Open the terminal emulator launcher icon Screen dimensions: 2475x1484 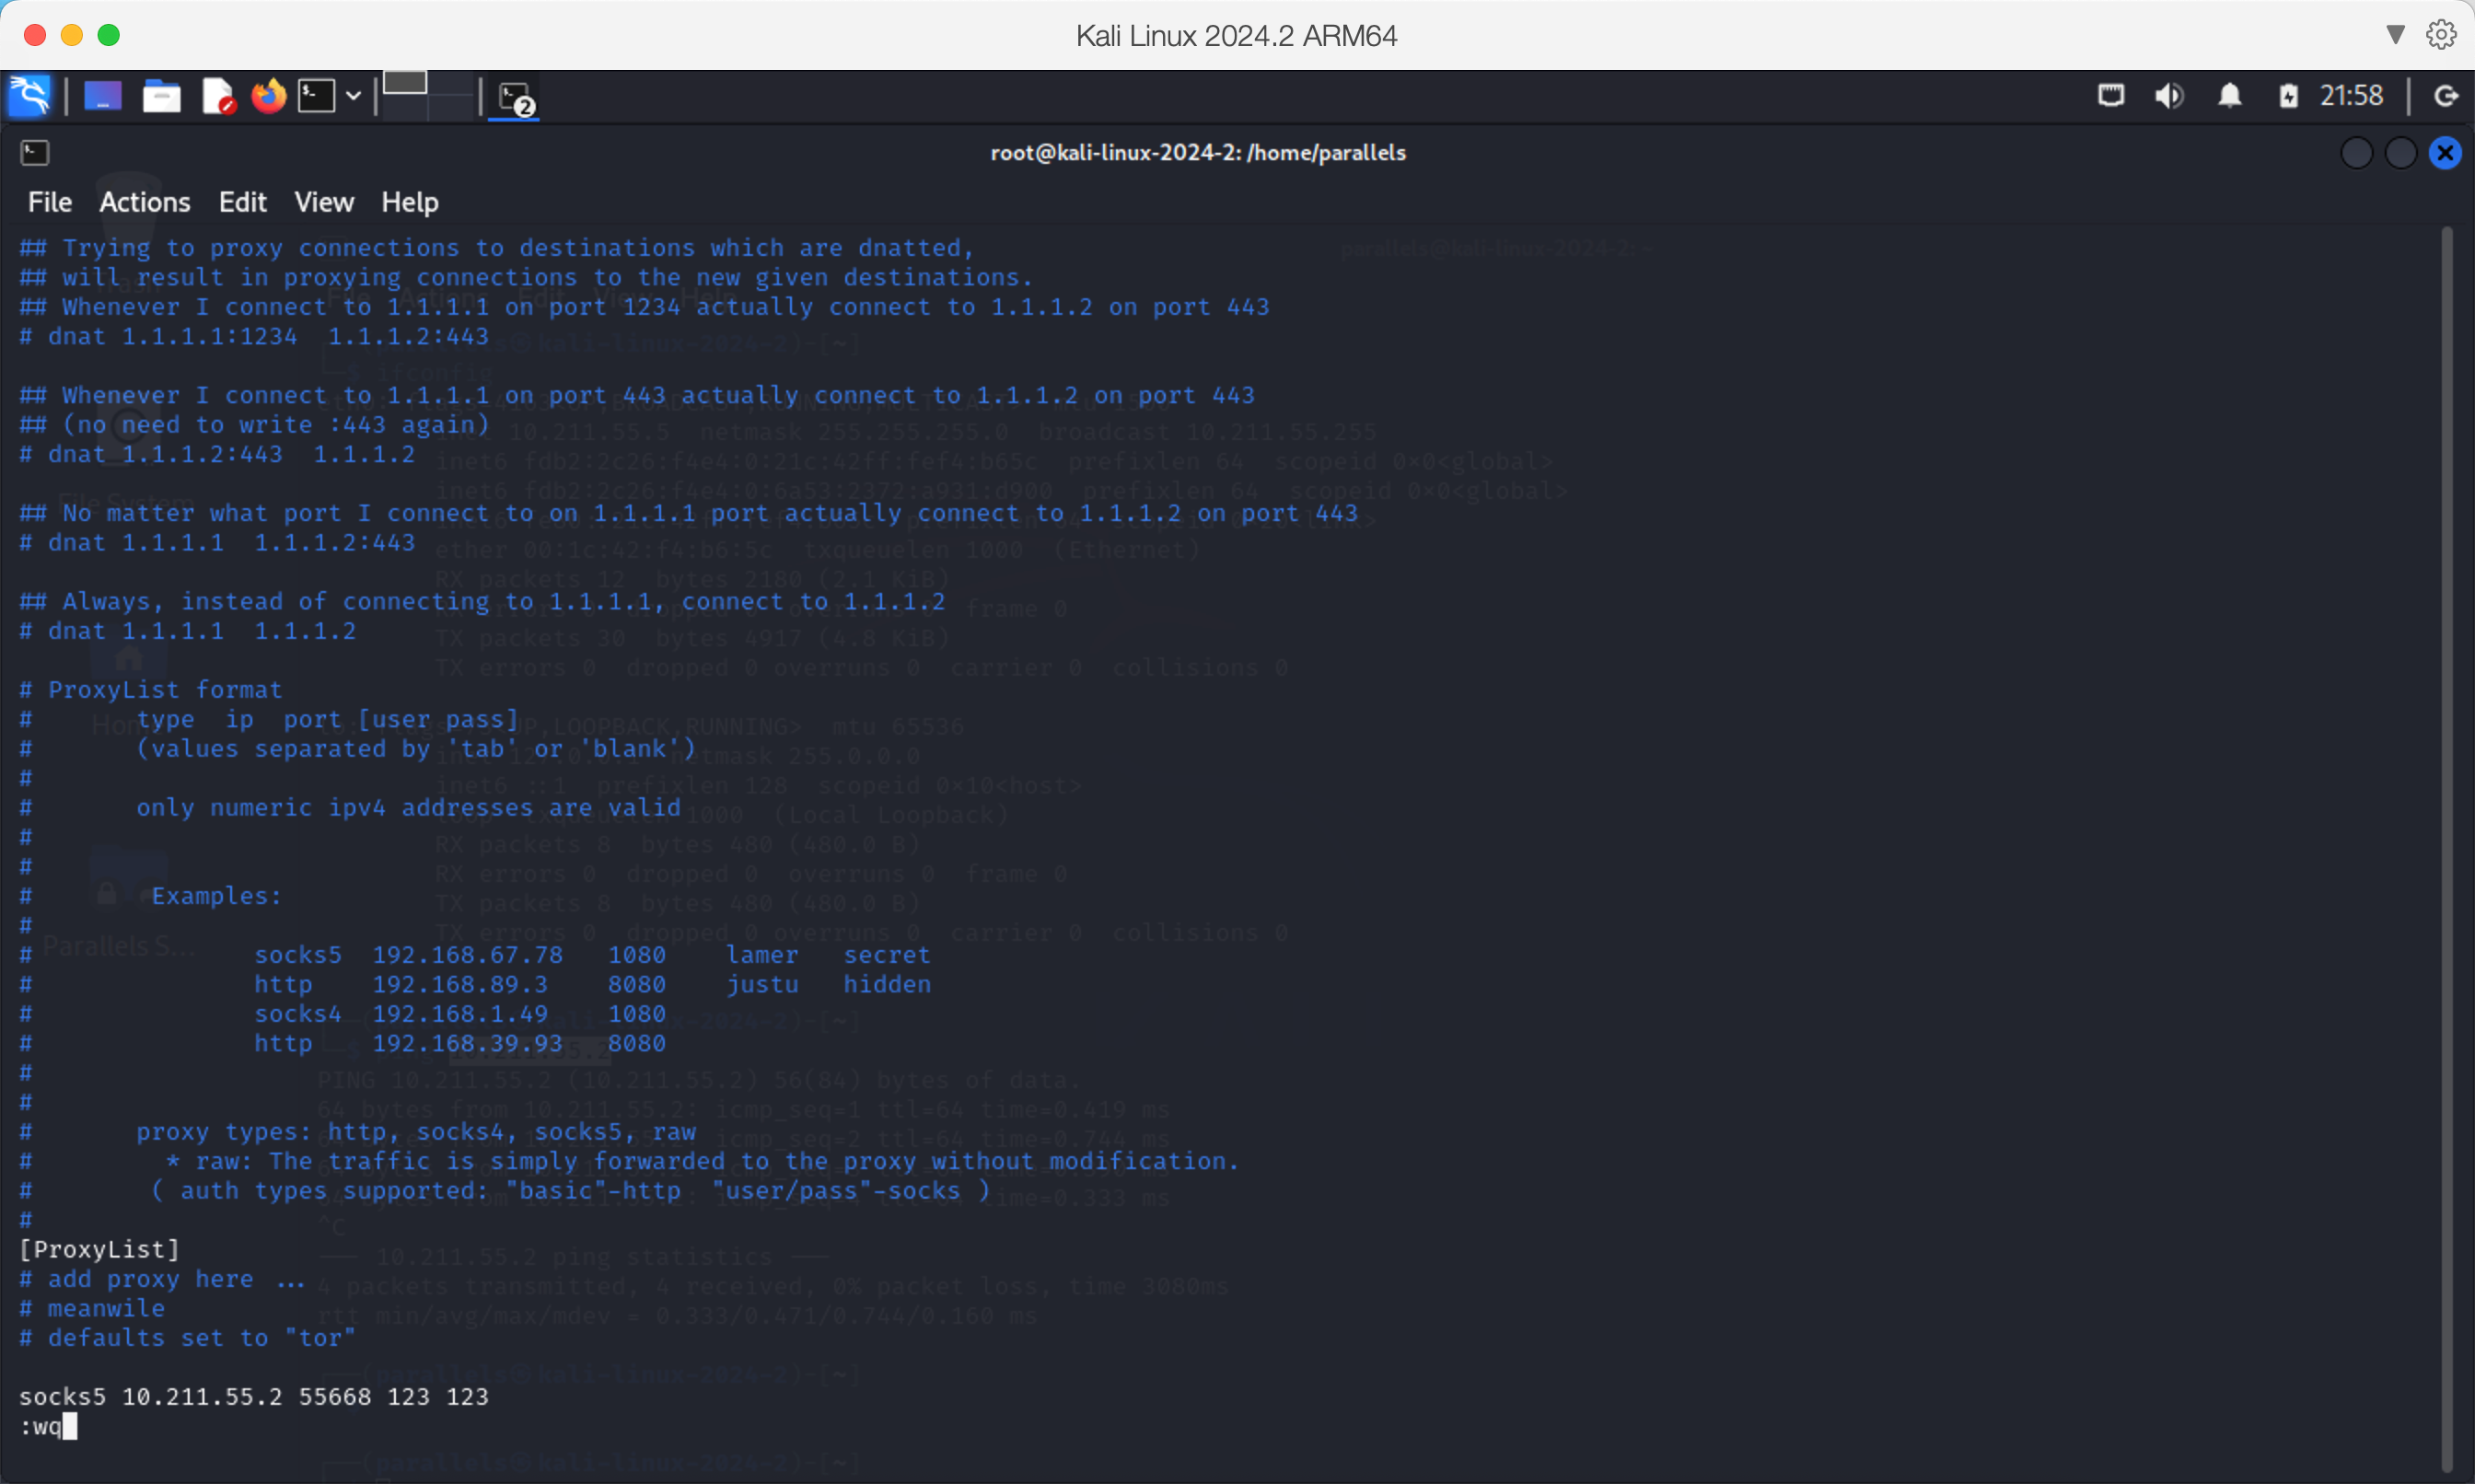pos(317,96)
